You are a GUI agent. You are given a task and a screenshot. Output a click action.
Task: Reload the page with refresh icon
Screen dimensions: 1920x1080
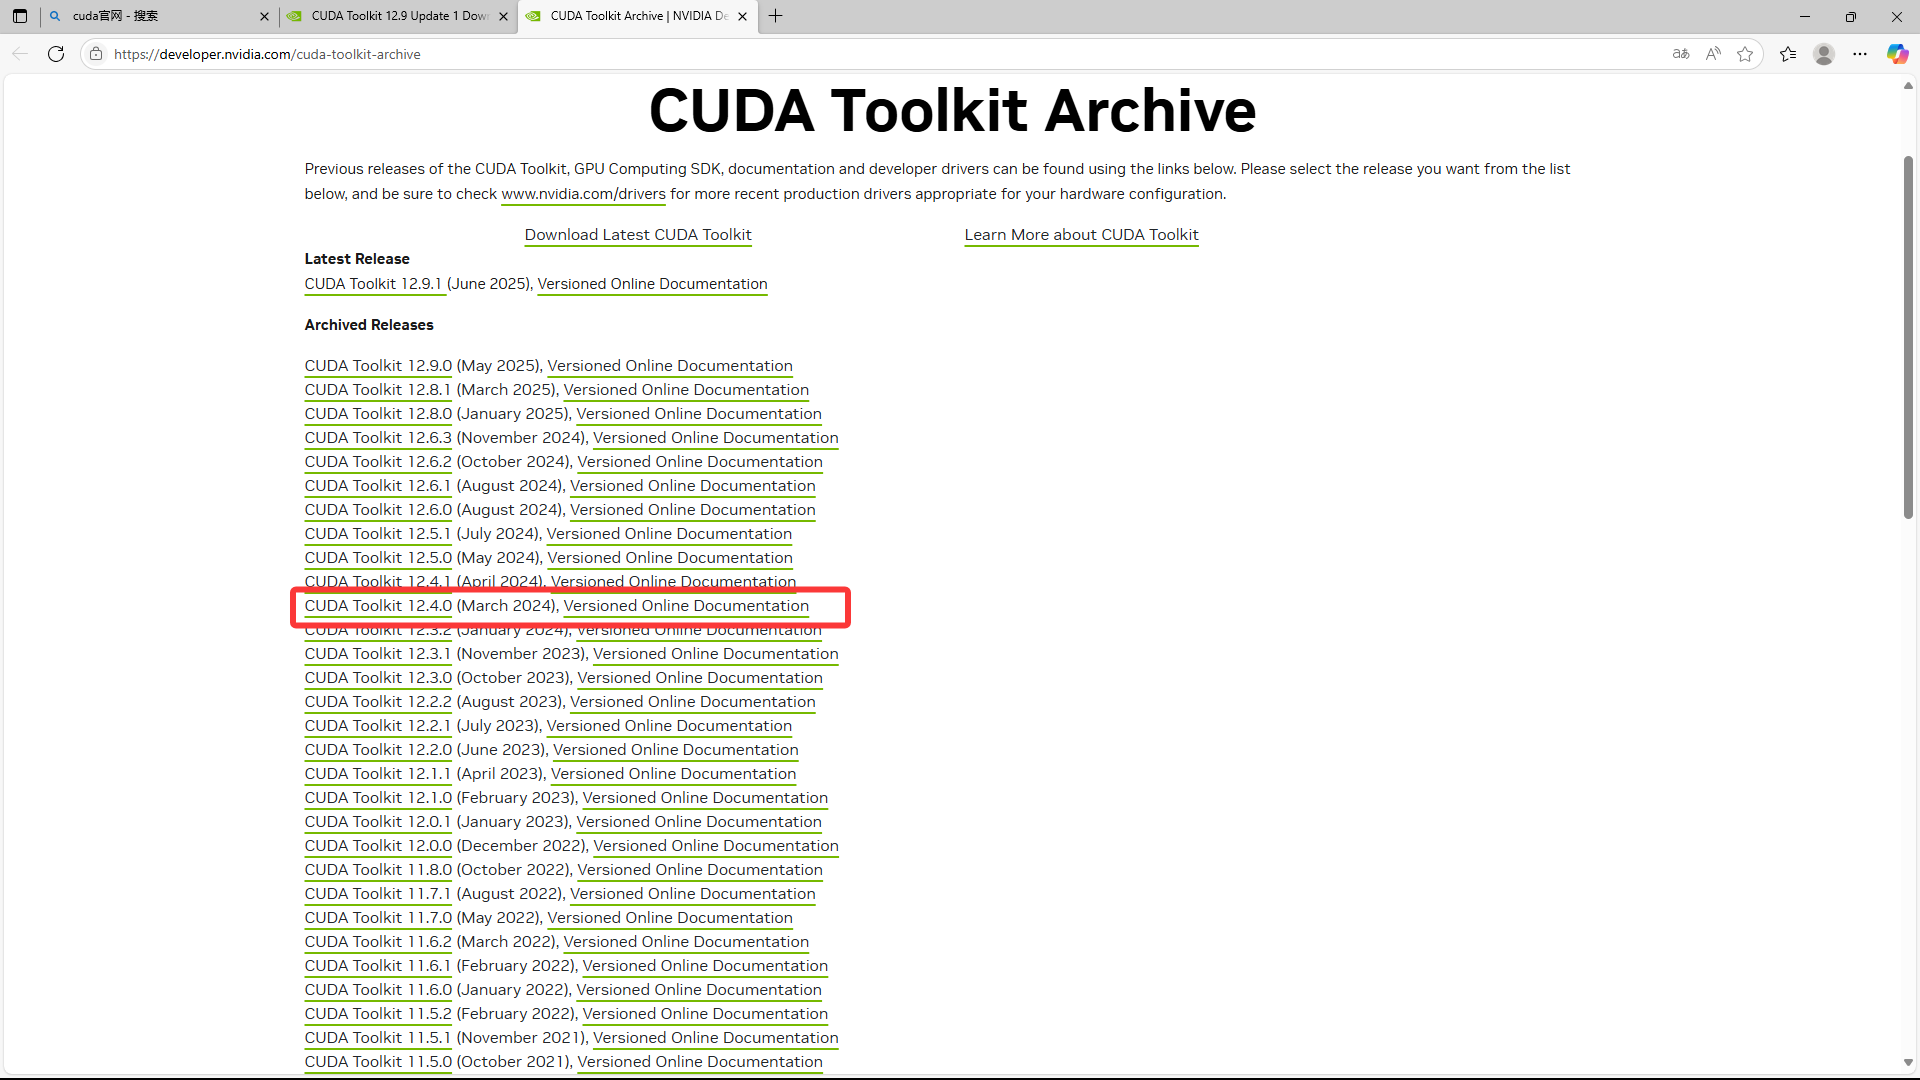pos(56,54)
